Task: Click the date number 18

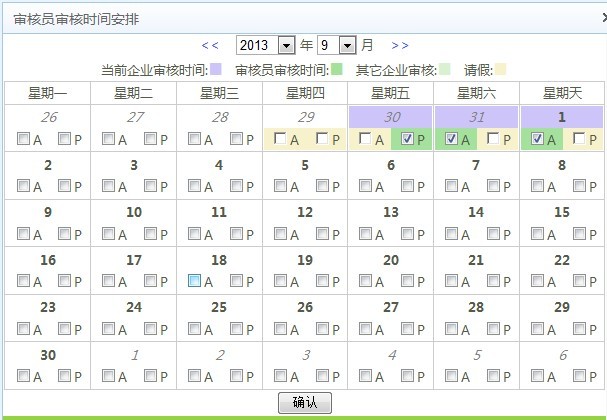Action: [x=219, y=260]
